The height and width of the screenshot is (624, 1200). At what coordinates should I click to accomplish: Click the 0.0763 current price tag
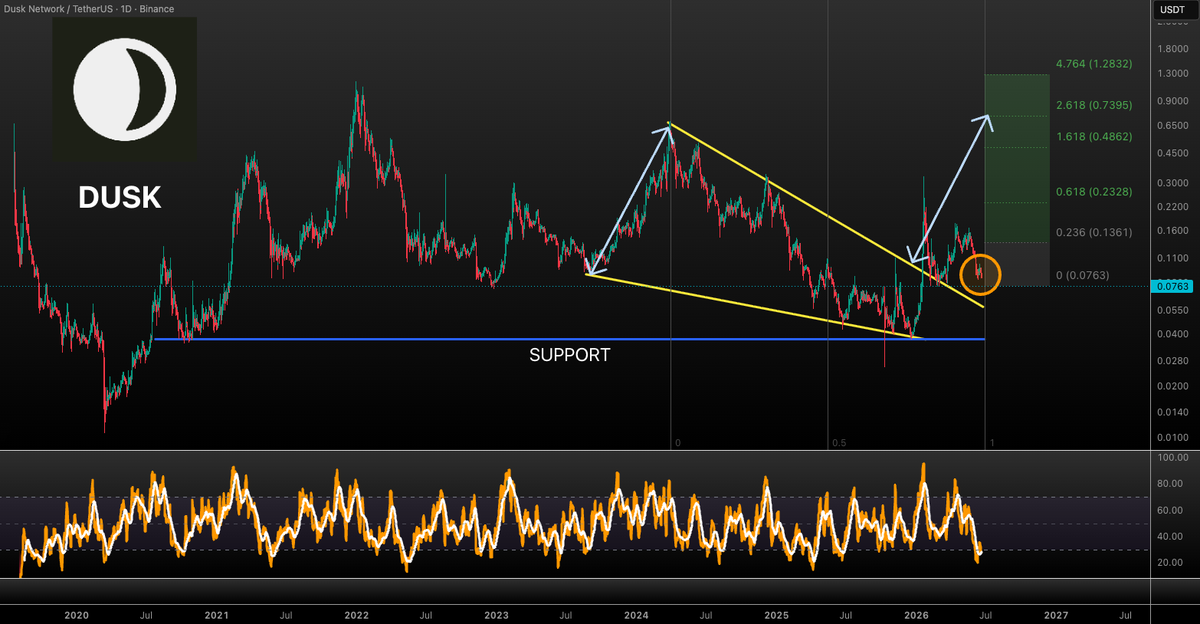tap(1171, 286)
